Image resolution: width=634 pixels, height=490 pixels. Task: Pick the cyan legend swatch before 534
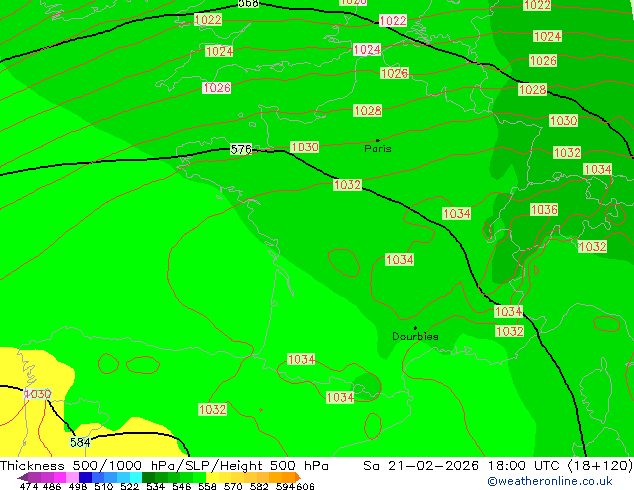[x=136, y=477]
